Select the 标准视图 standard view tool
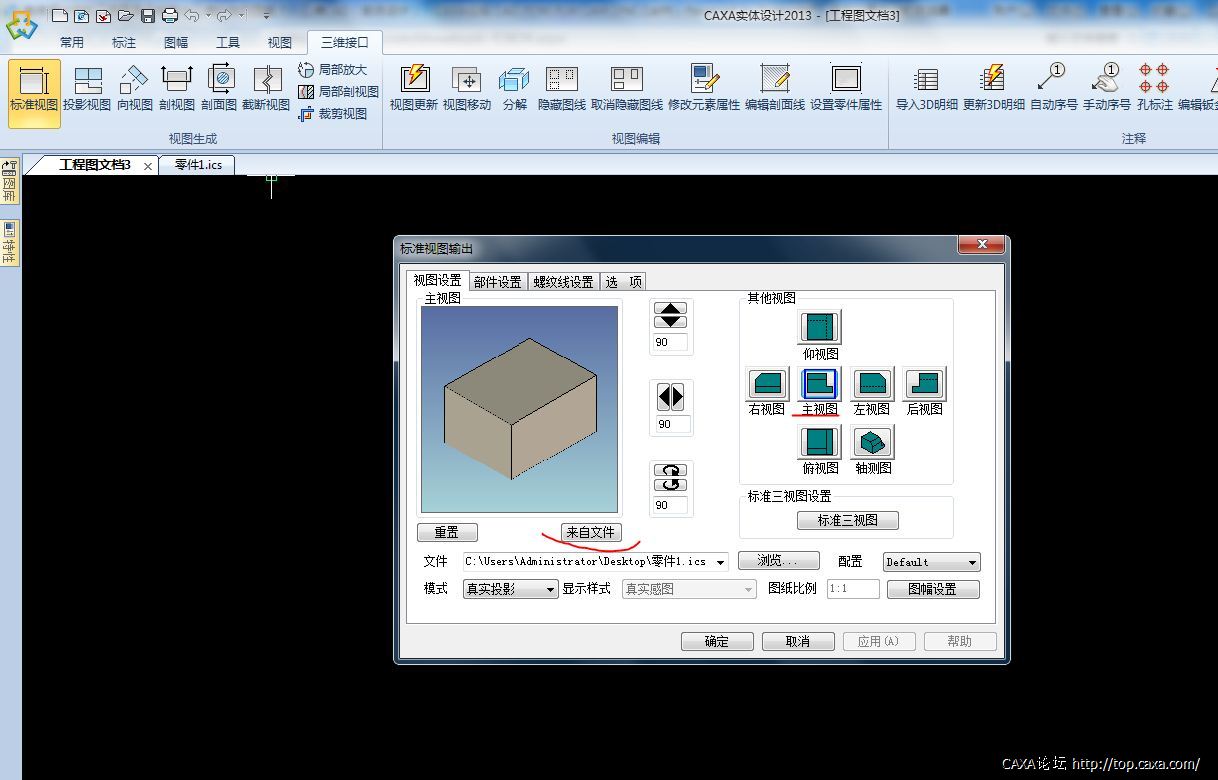 tap(34, 92)
